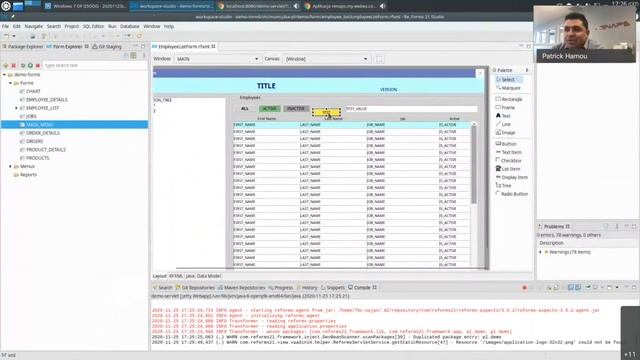Choose the Text palette tool
The height and width of the screenshot is (360, 640).
coord(503,116)
